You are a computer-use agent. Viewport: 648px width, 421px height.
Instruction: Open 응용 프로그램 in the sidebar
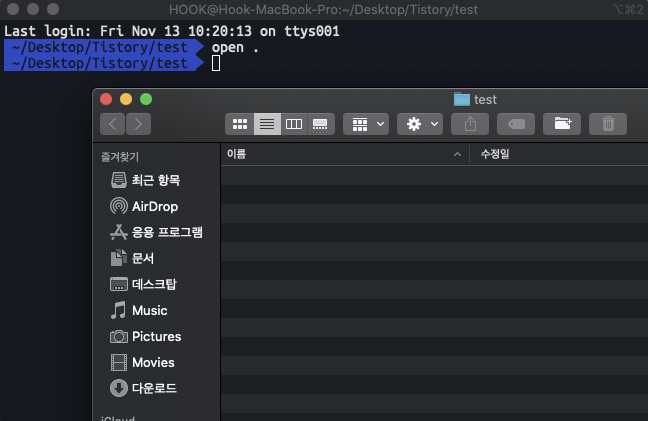(x=156, y=232)
